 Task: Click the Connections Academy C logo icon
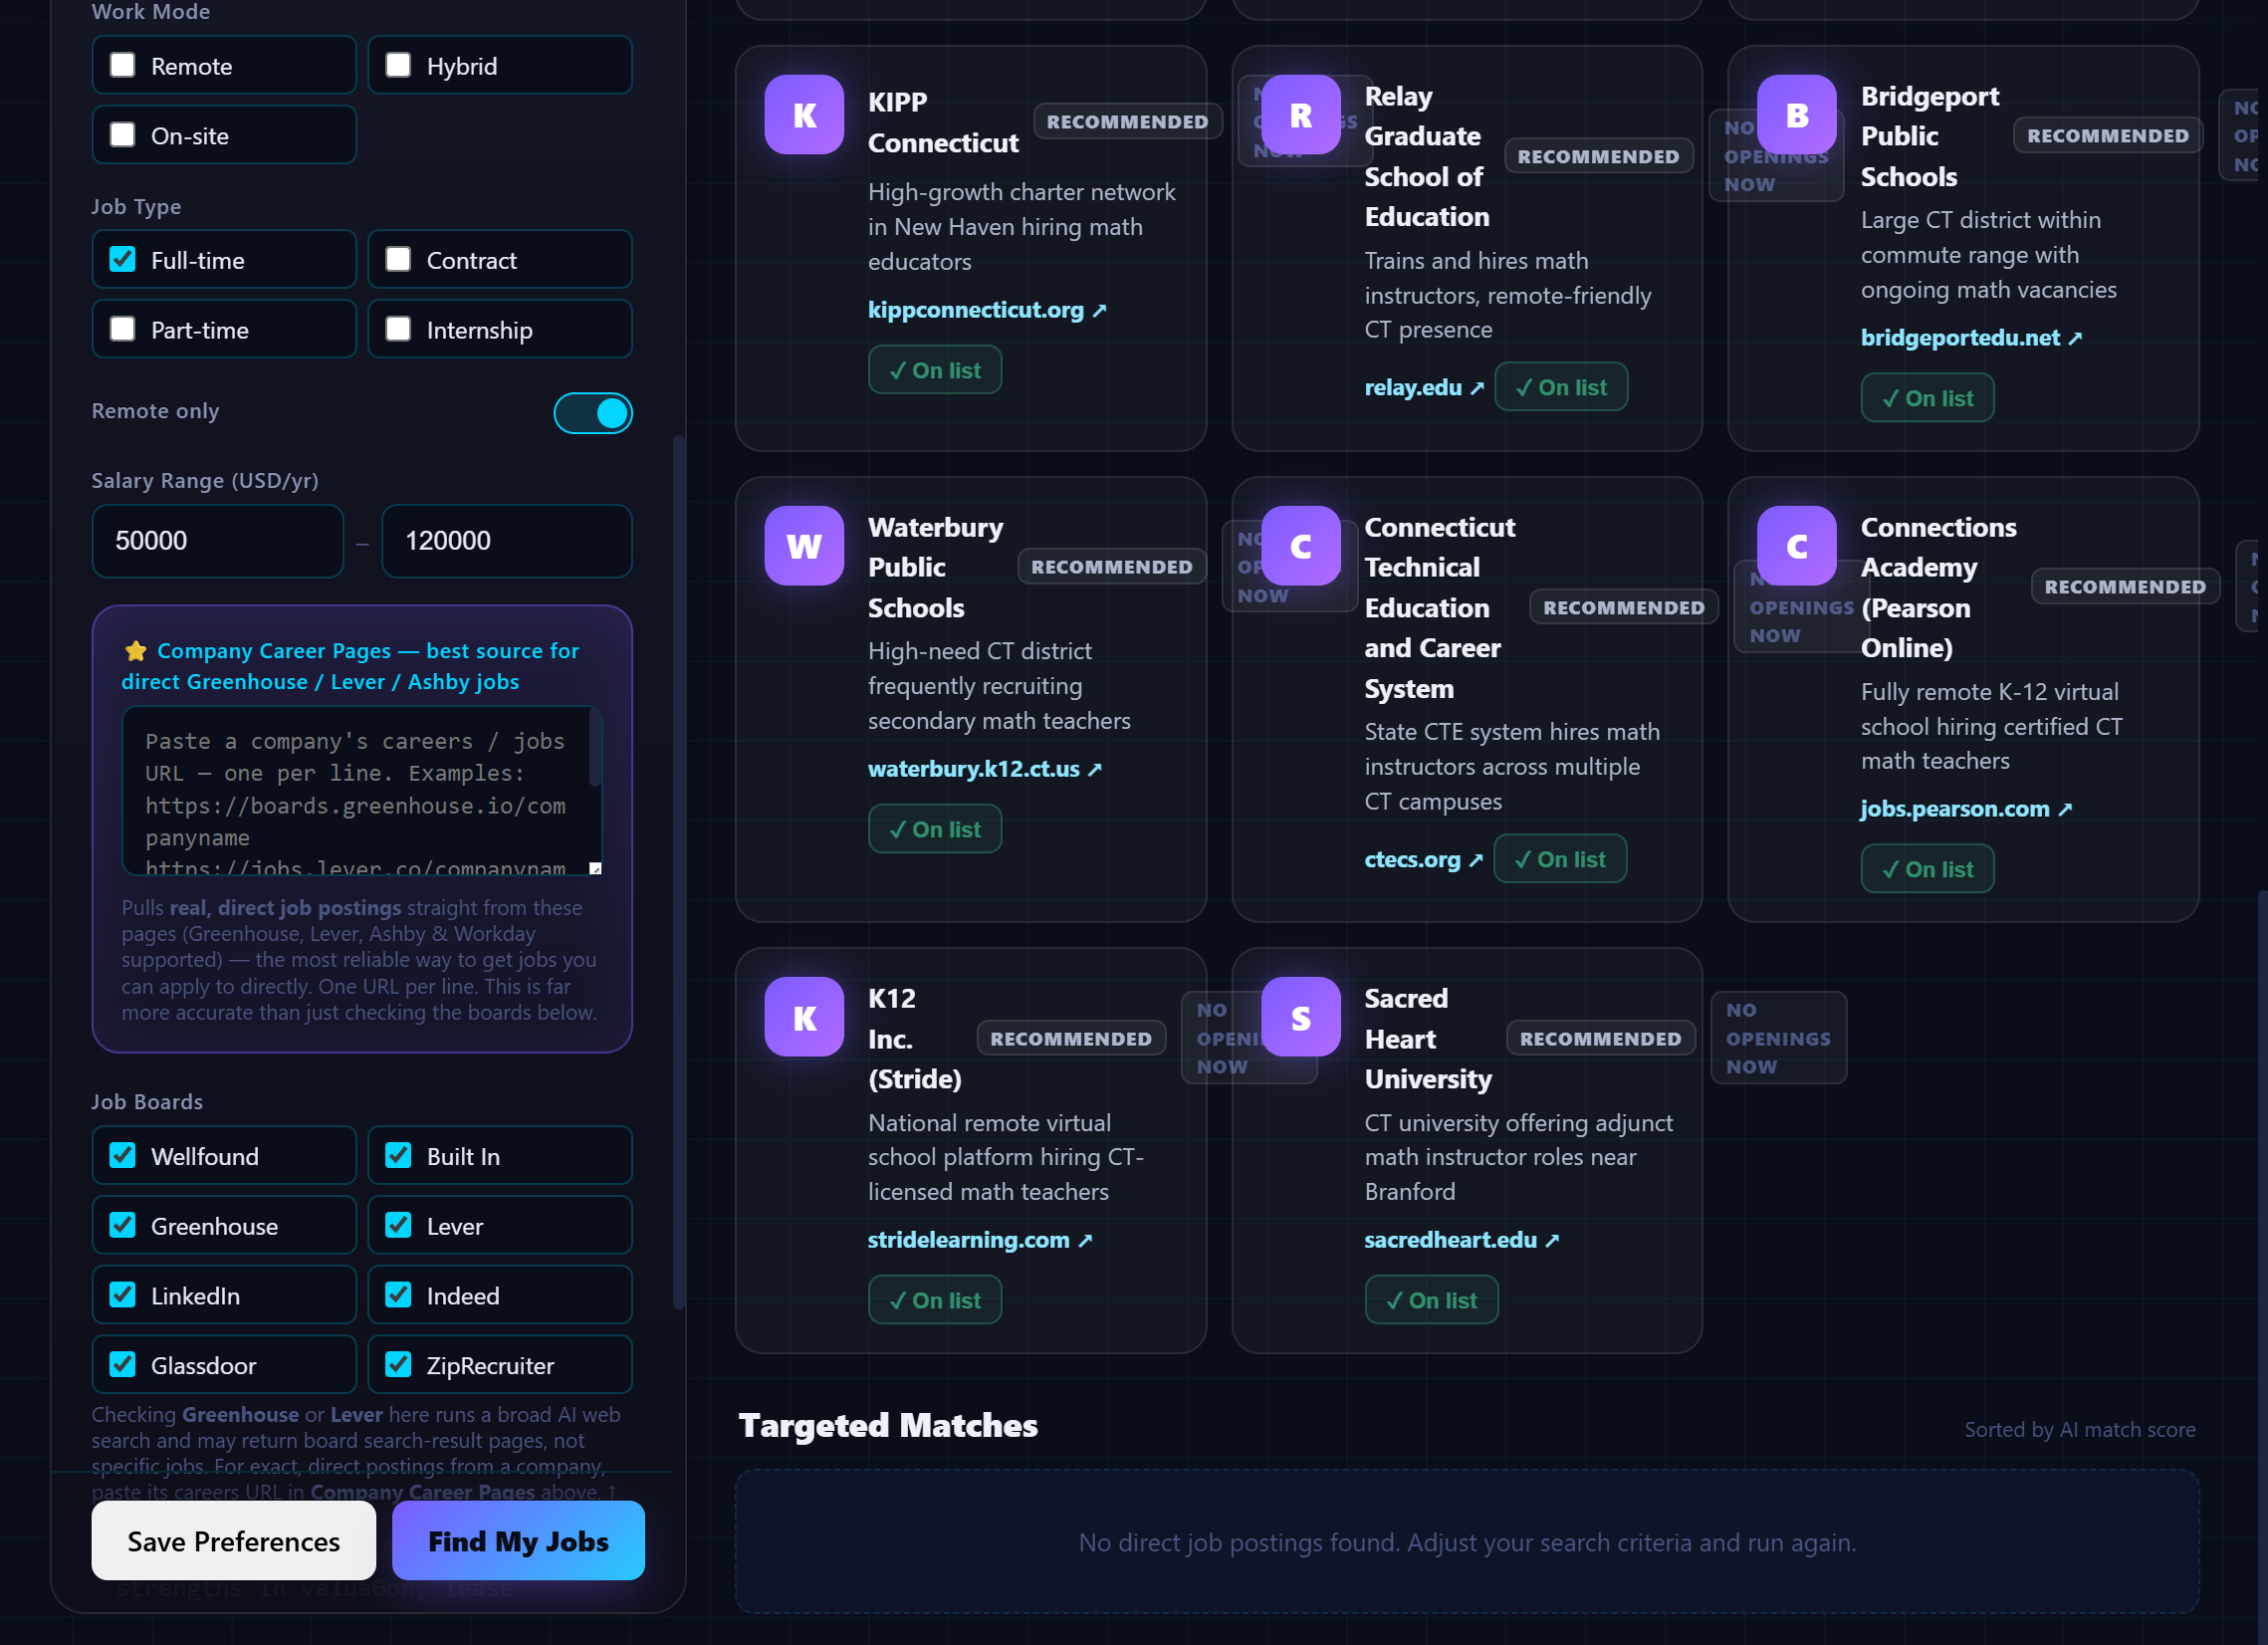pos(1796,546)
